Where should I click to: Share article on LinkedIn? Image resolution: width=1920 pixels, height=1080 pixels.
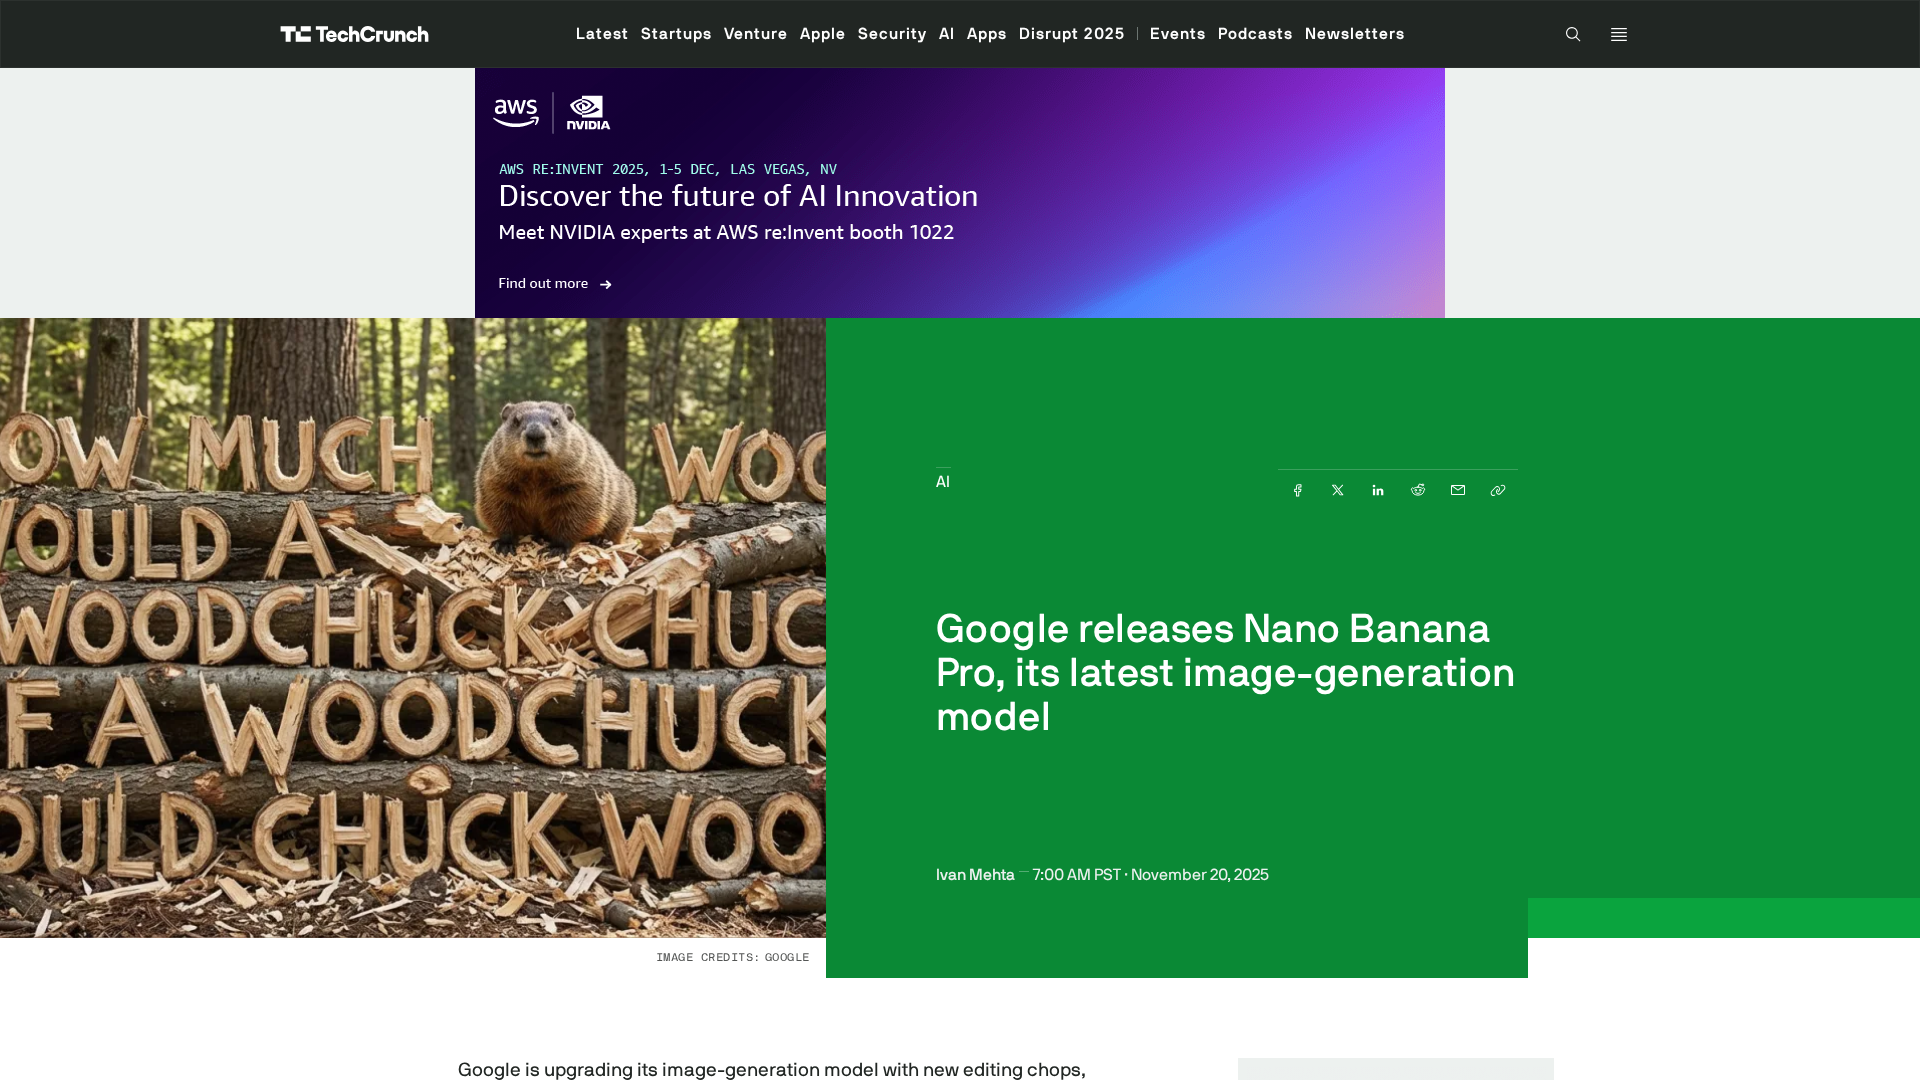1378,490
